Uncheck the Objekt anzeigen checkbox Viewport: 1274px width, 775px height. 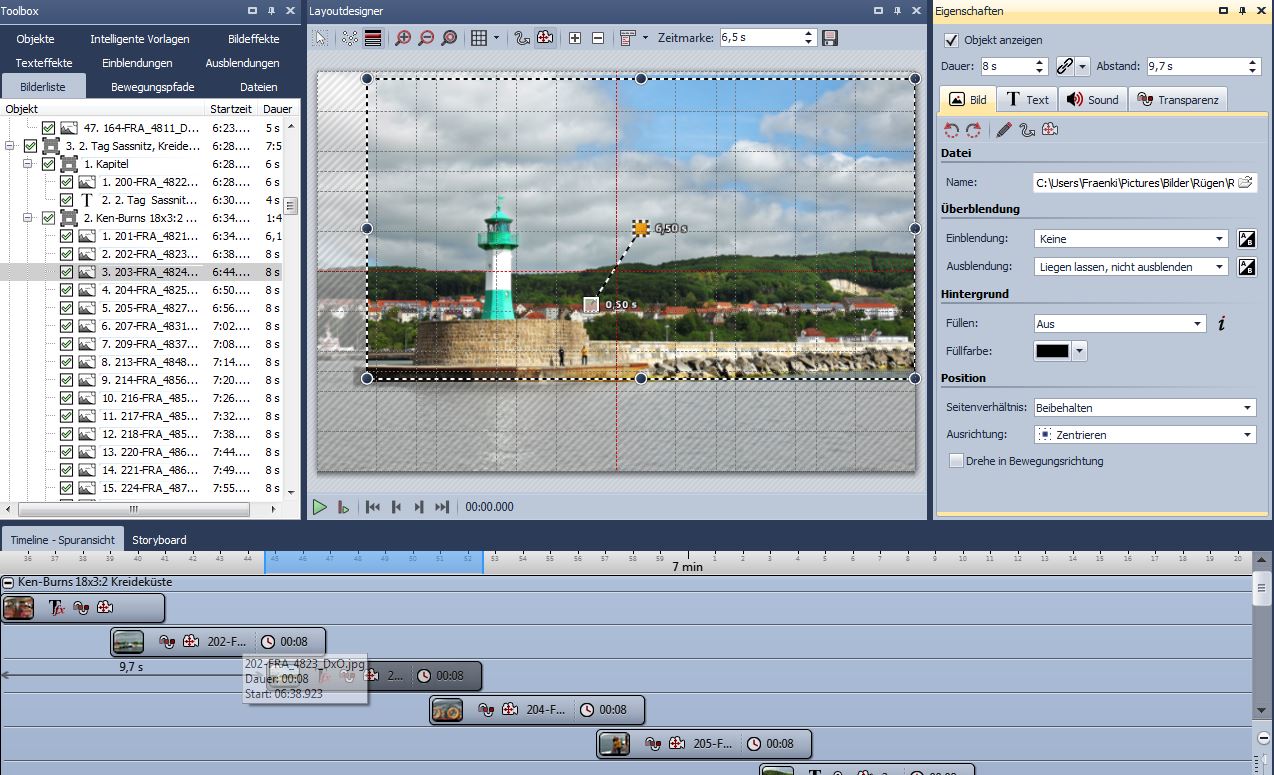[x=951, y=40]
